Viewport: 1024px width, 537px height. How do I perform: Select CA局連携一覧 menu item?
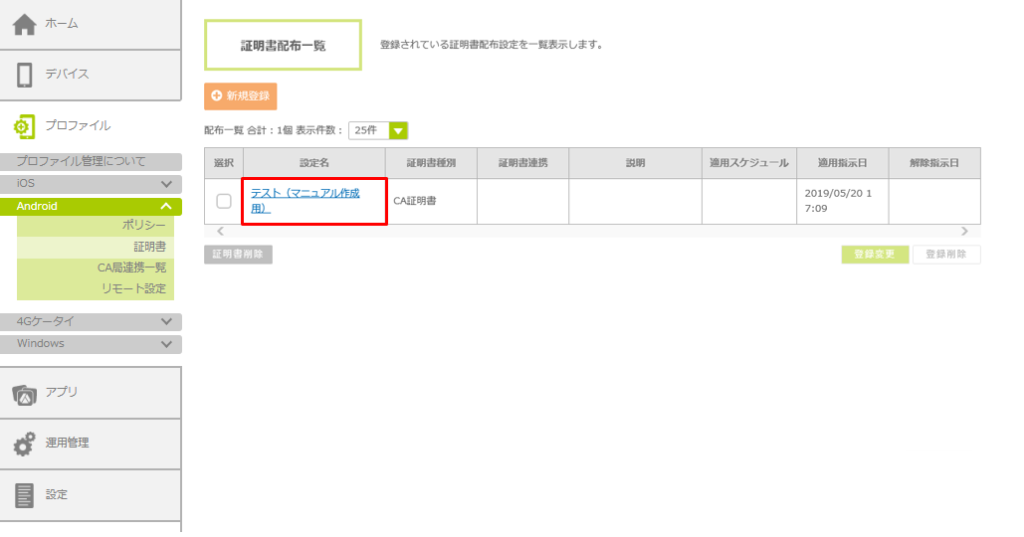point(131,268)
